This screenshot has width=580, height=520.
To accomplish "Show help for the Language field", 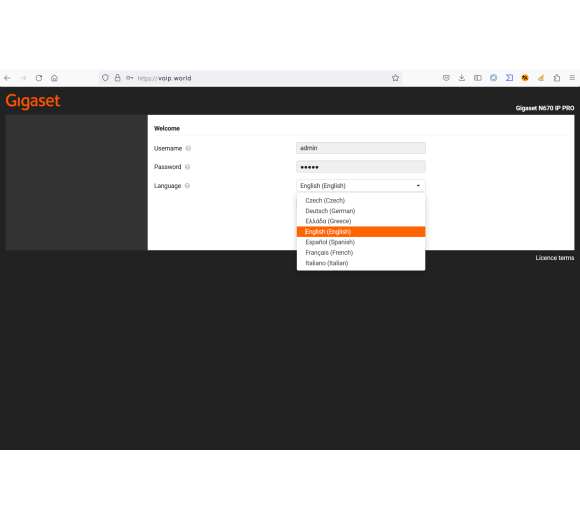I will point(188,186).
